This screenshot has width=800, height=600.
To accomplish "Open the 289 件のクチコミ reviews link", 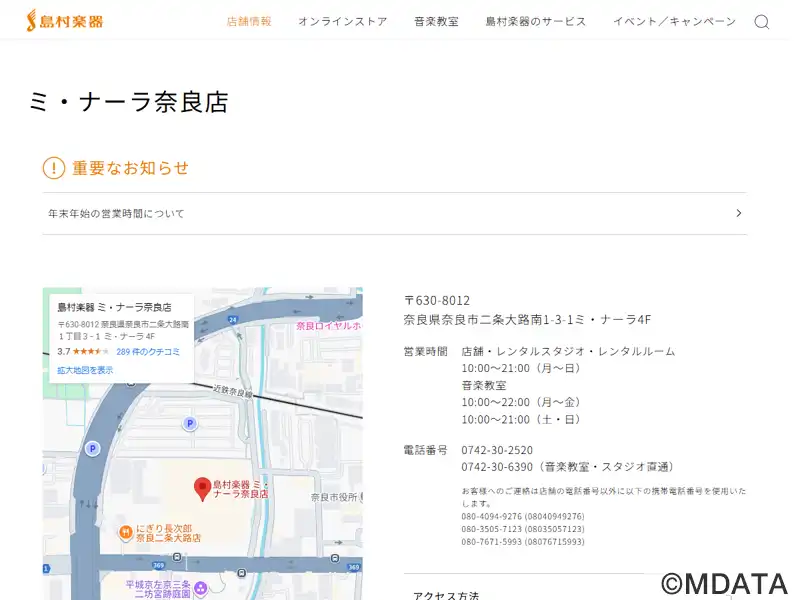I will tap(148, 352).
